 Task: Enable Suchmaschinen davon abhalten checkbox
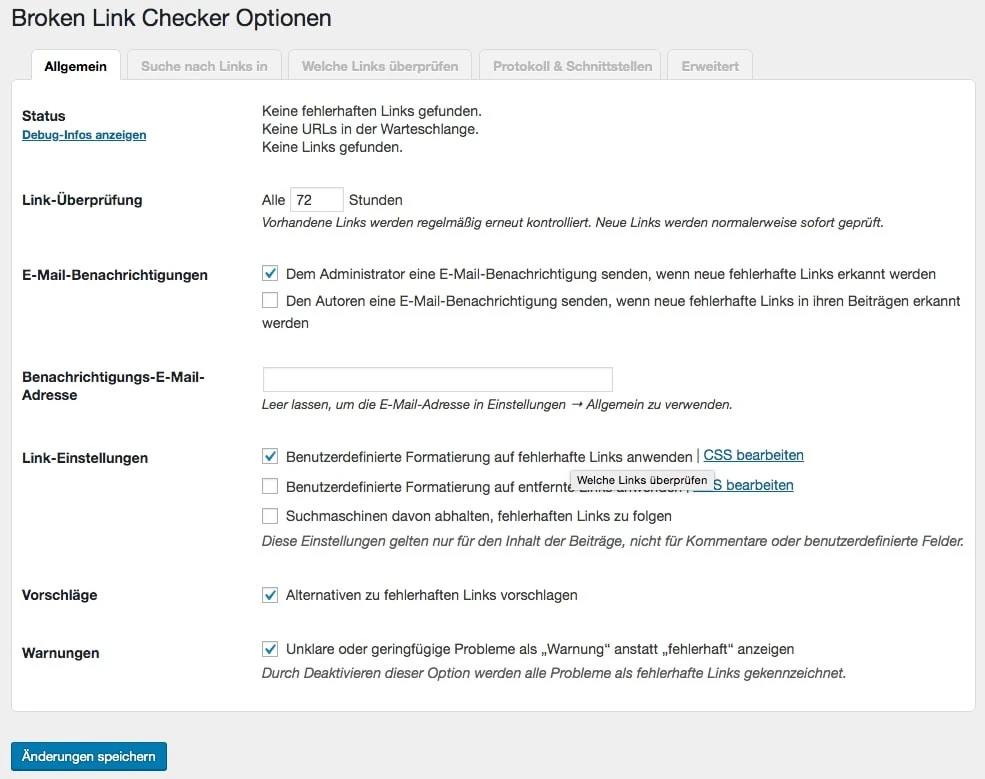[x=270, y=516]
